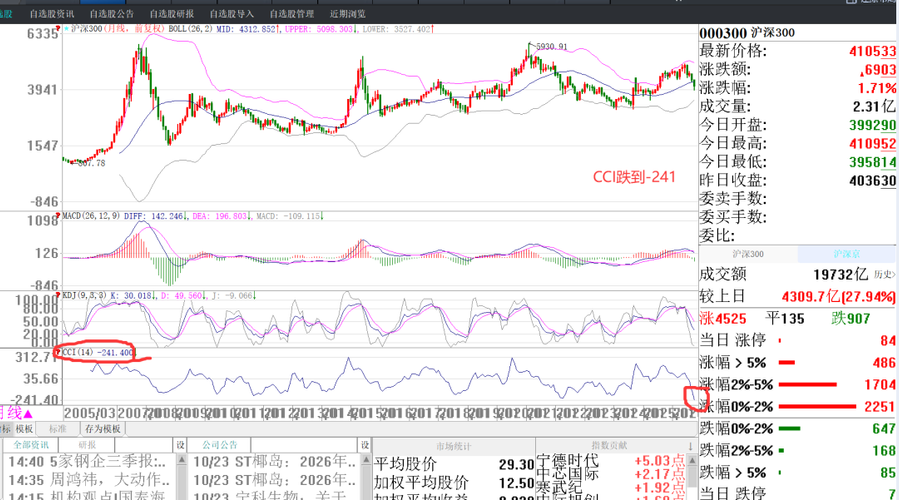Click the 今日最高 value 410952
Image resolution: width=899 pixels, height=500 pixels.
pyautogui.click(x=873, y=143)
